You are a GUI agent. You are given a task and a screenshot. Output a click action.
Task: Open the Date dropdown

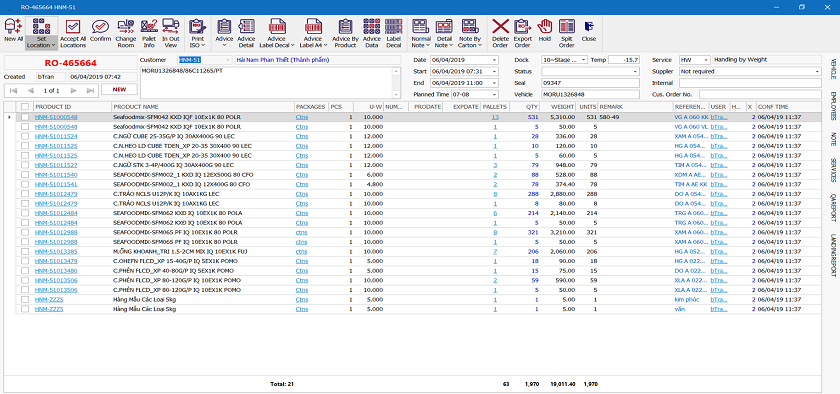click(494, 60)
